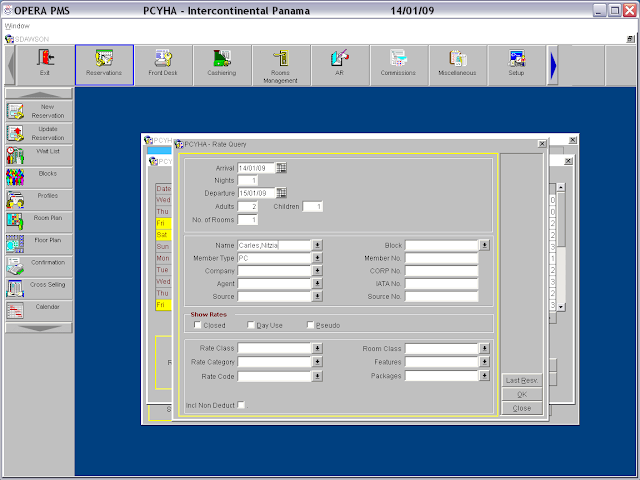Open the Cashiering module
This screenshot has width=640, height=480.
pos(222,65)
